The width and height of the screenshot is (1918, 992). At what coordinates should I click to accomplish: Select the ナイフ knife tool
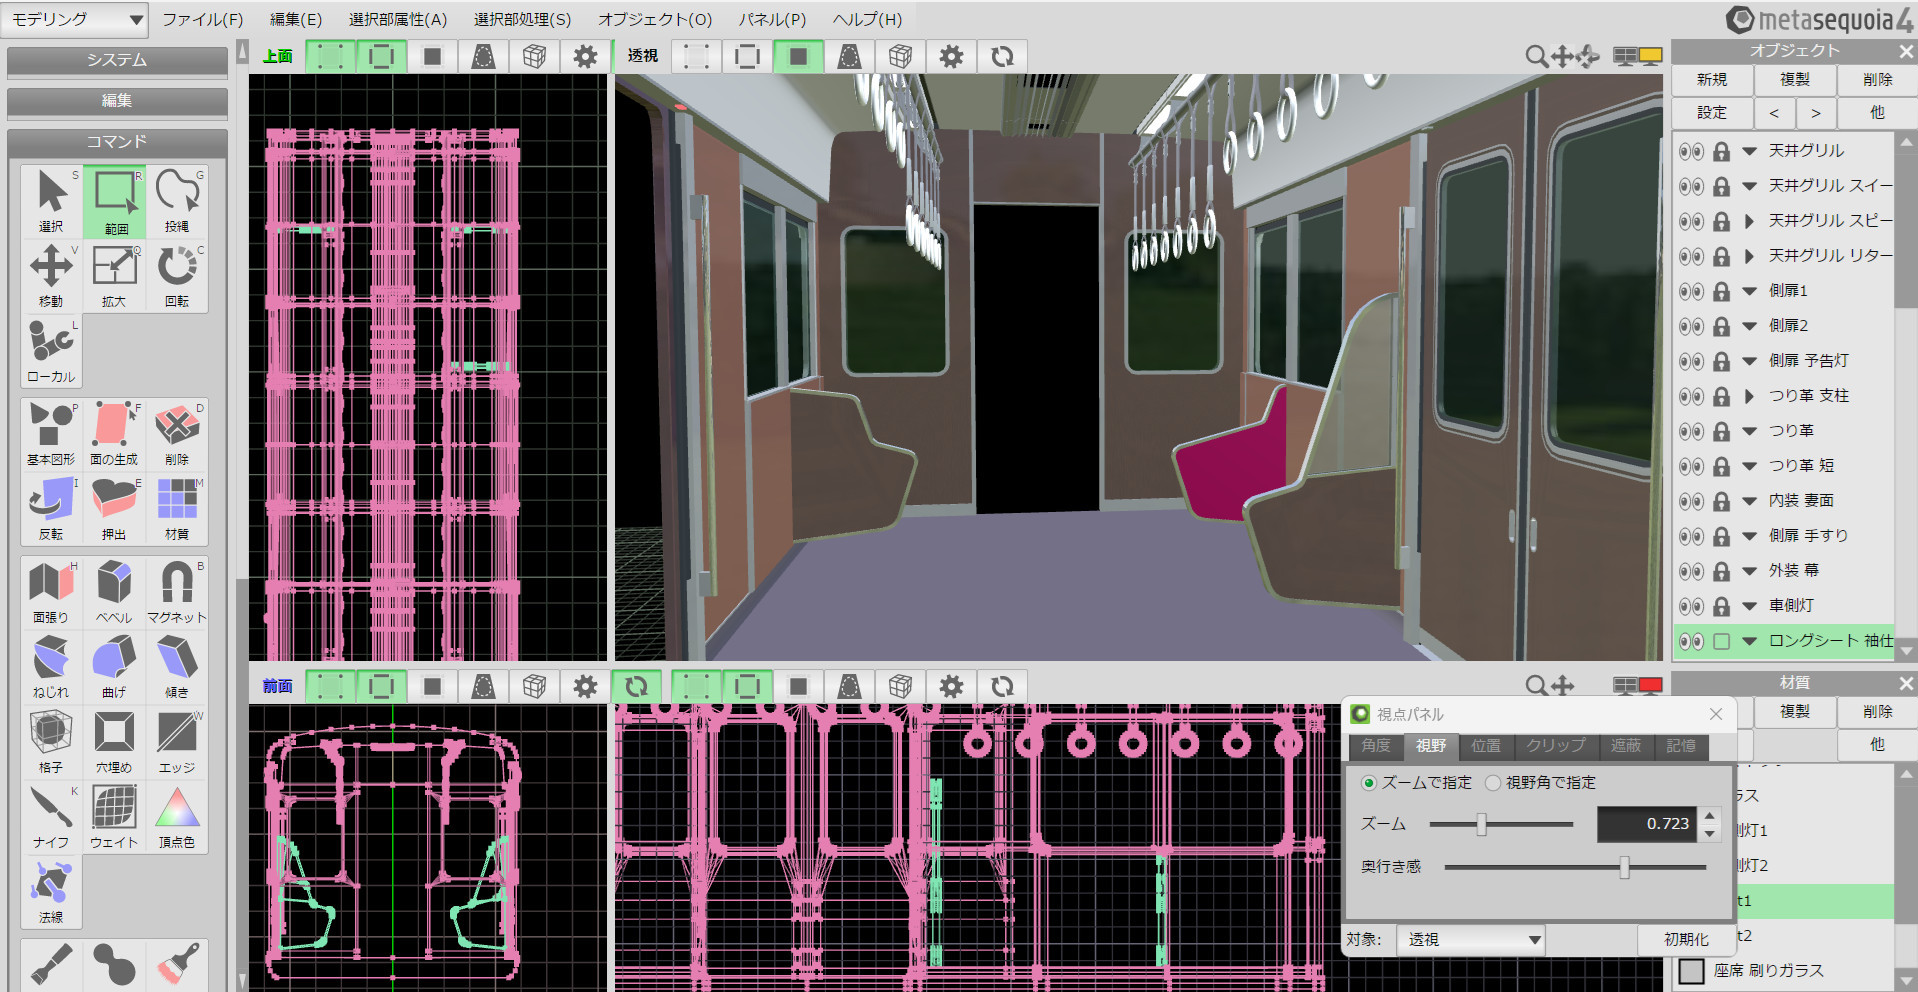pyautogui.click(x=51, y=817)
